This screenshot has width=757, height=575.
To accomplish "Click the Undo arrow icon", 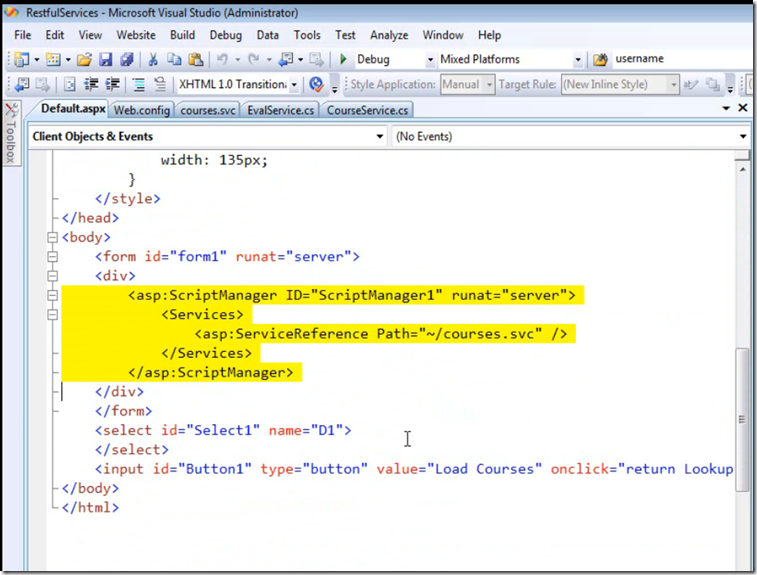I will [x=223, y=59].
